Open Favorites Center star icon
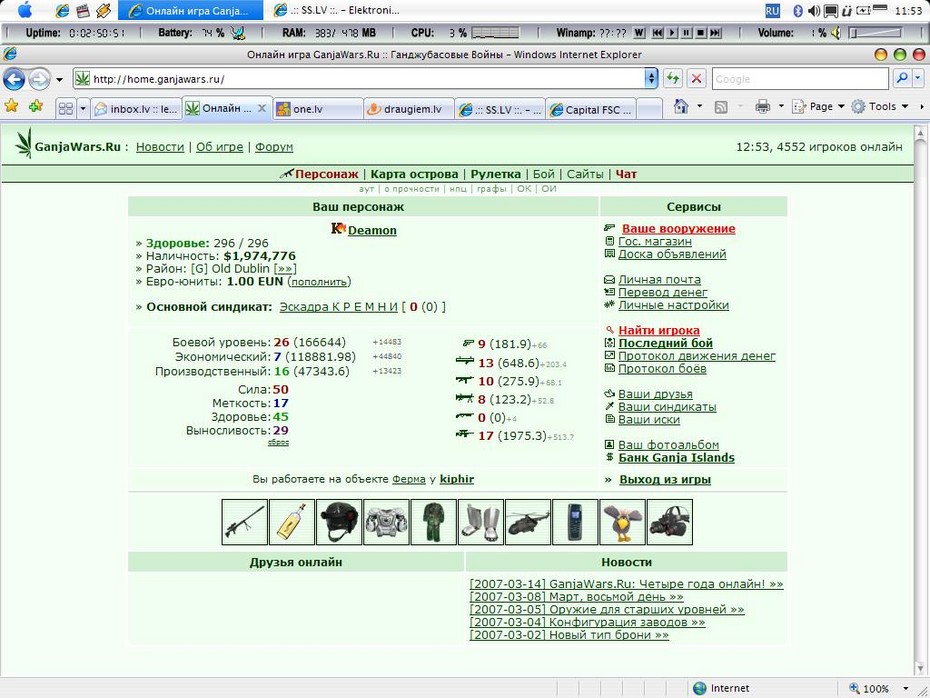 11,106
